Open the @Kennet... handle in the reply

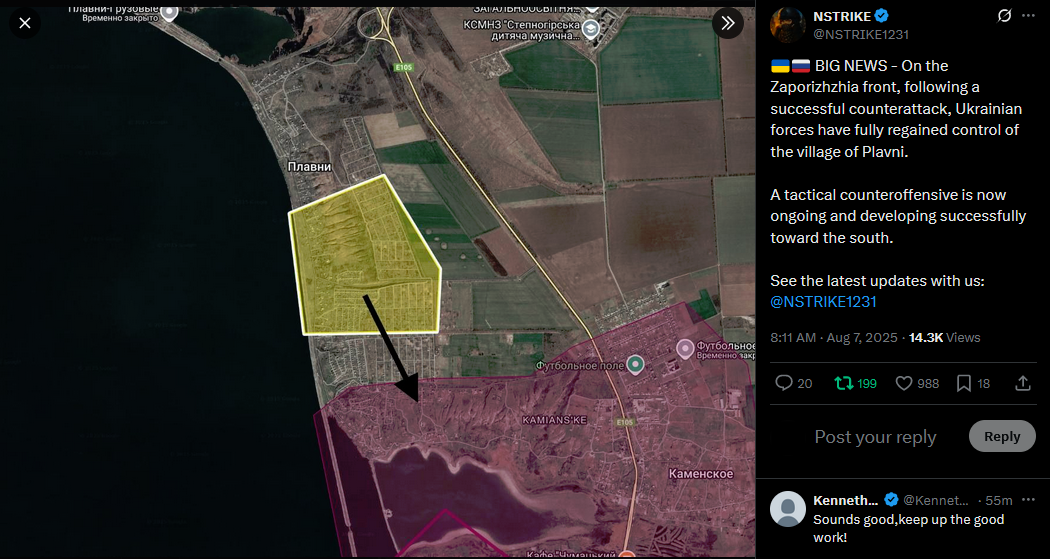click(x=935, y=500)
